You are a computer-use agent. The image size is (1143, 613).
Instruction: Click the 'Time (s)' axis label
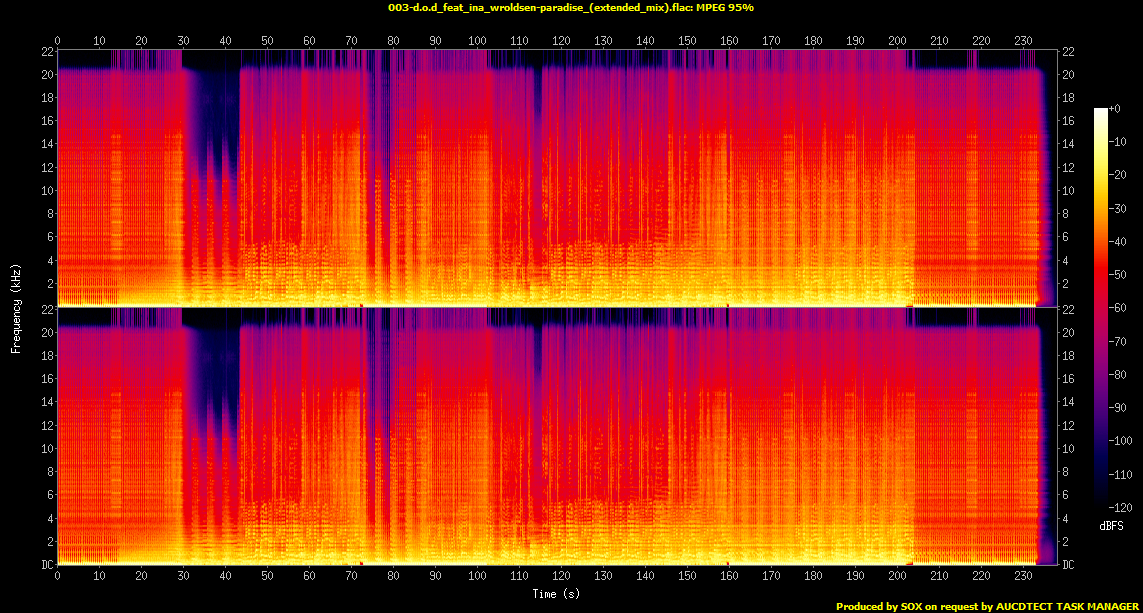(556, 593)
